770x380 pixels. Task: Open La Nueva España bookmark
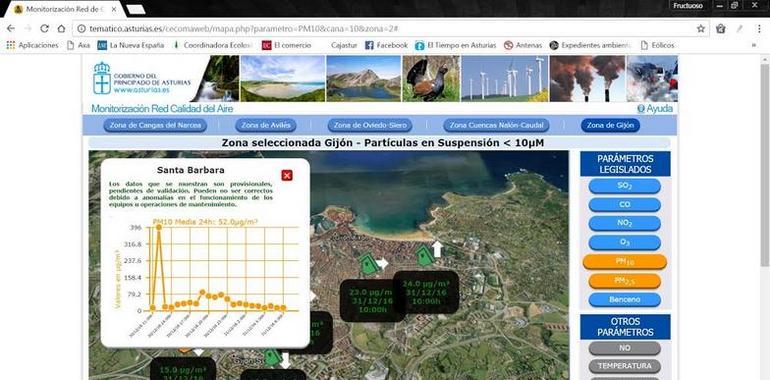pos(131,45)
